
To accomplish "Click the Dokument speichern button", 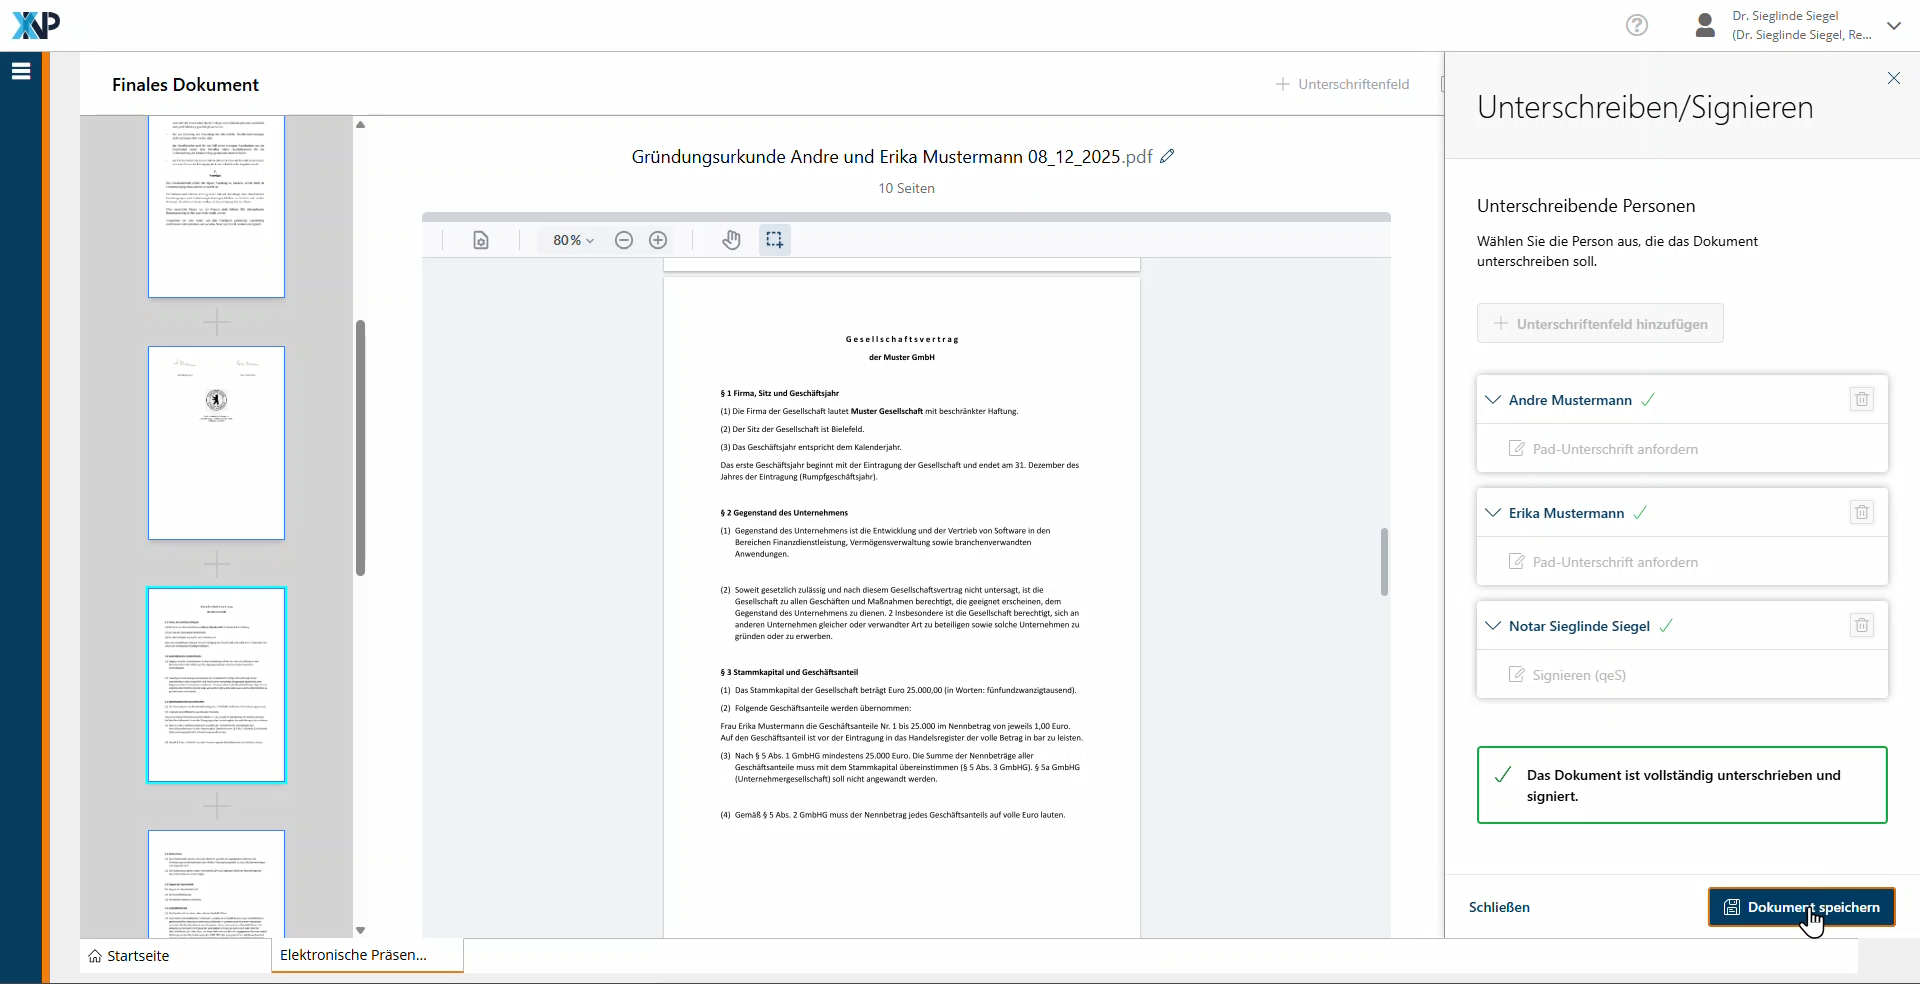I will point(1801,907).
